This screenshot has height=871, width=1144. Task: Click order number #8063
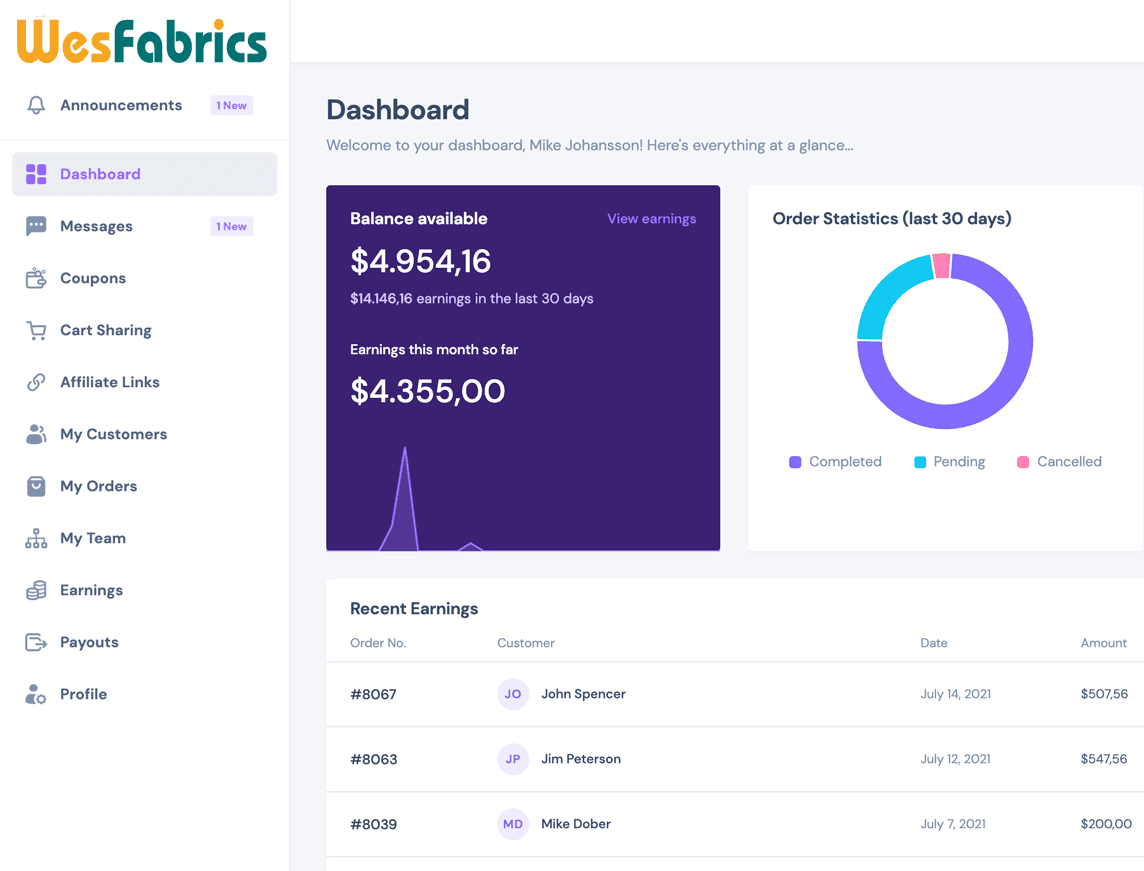374,759
